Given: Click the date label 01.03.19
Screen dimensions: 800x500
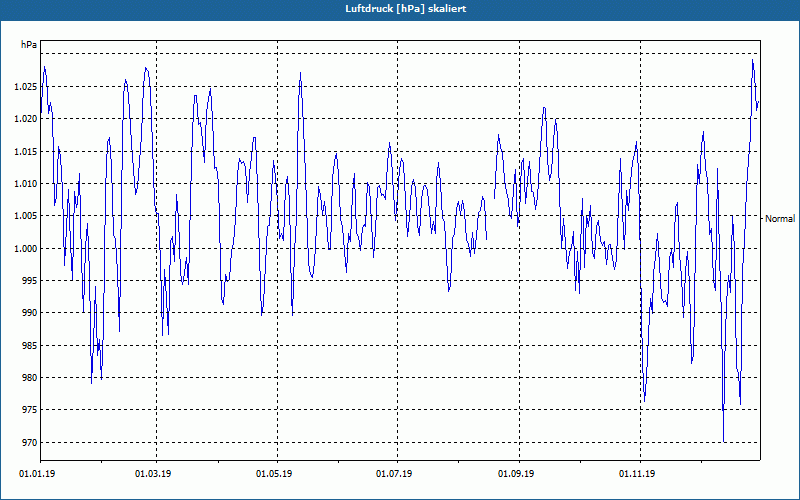Looking at the screenshot, I should (x=153, y=474).
